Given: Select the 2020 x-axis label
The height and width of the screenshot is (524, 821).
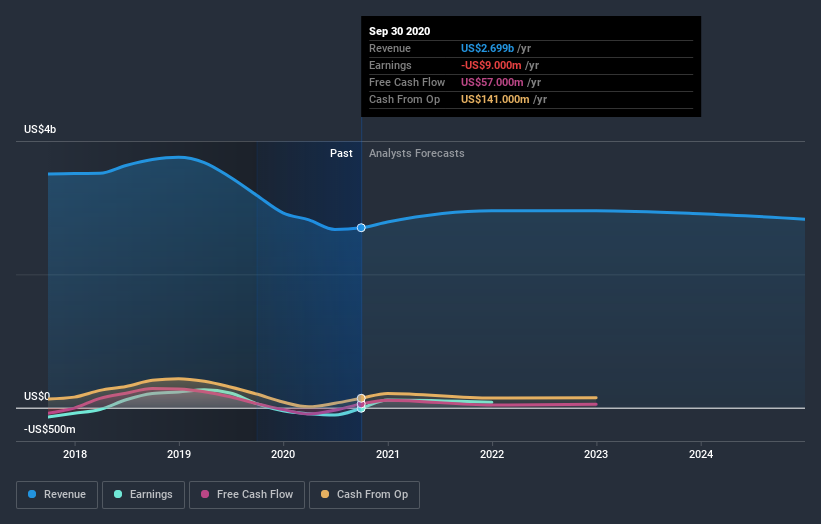Looking at the screenshot, I should pyautogui.click(x=283, y=454).
